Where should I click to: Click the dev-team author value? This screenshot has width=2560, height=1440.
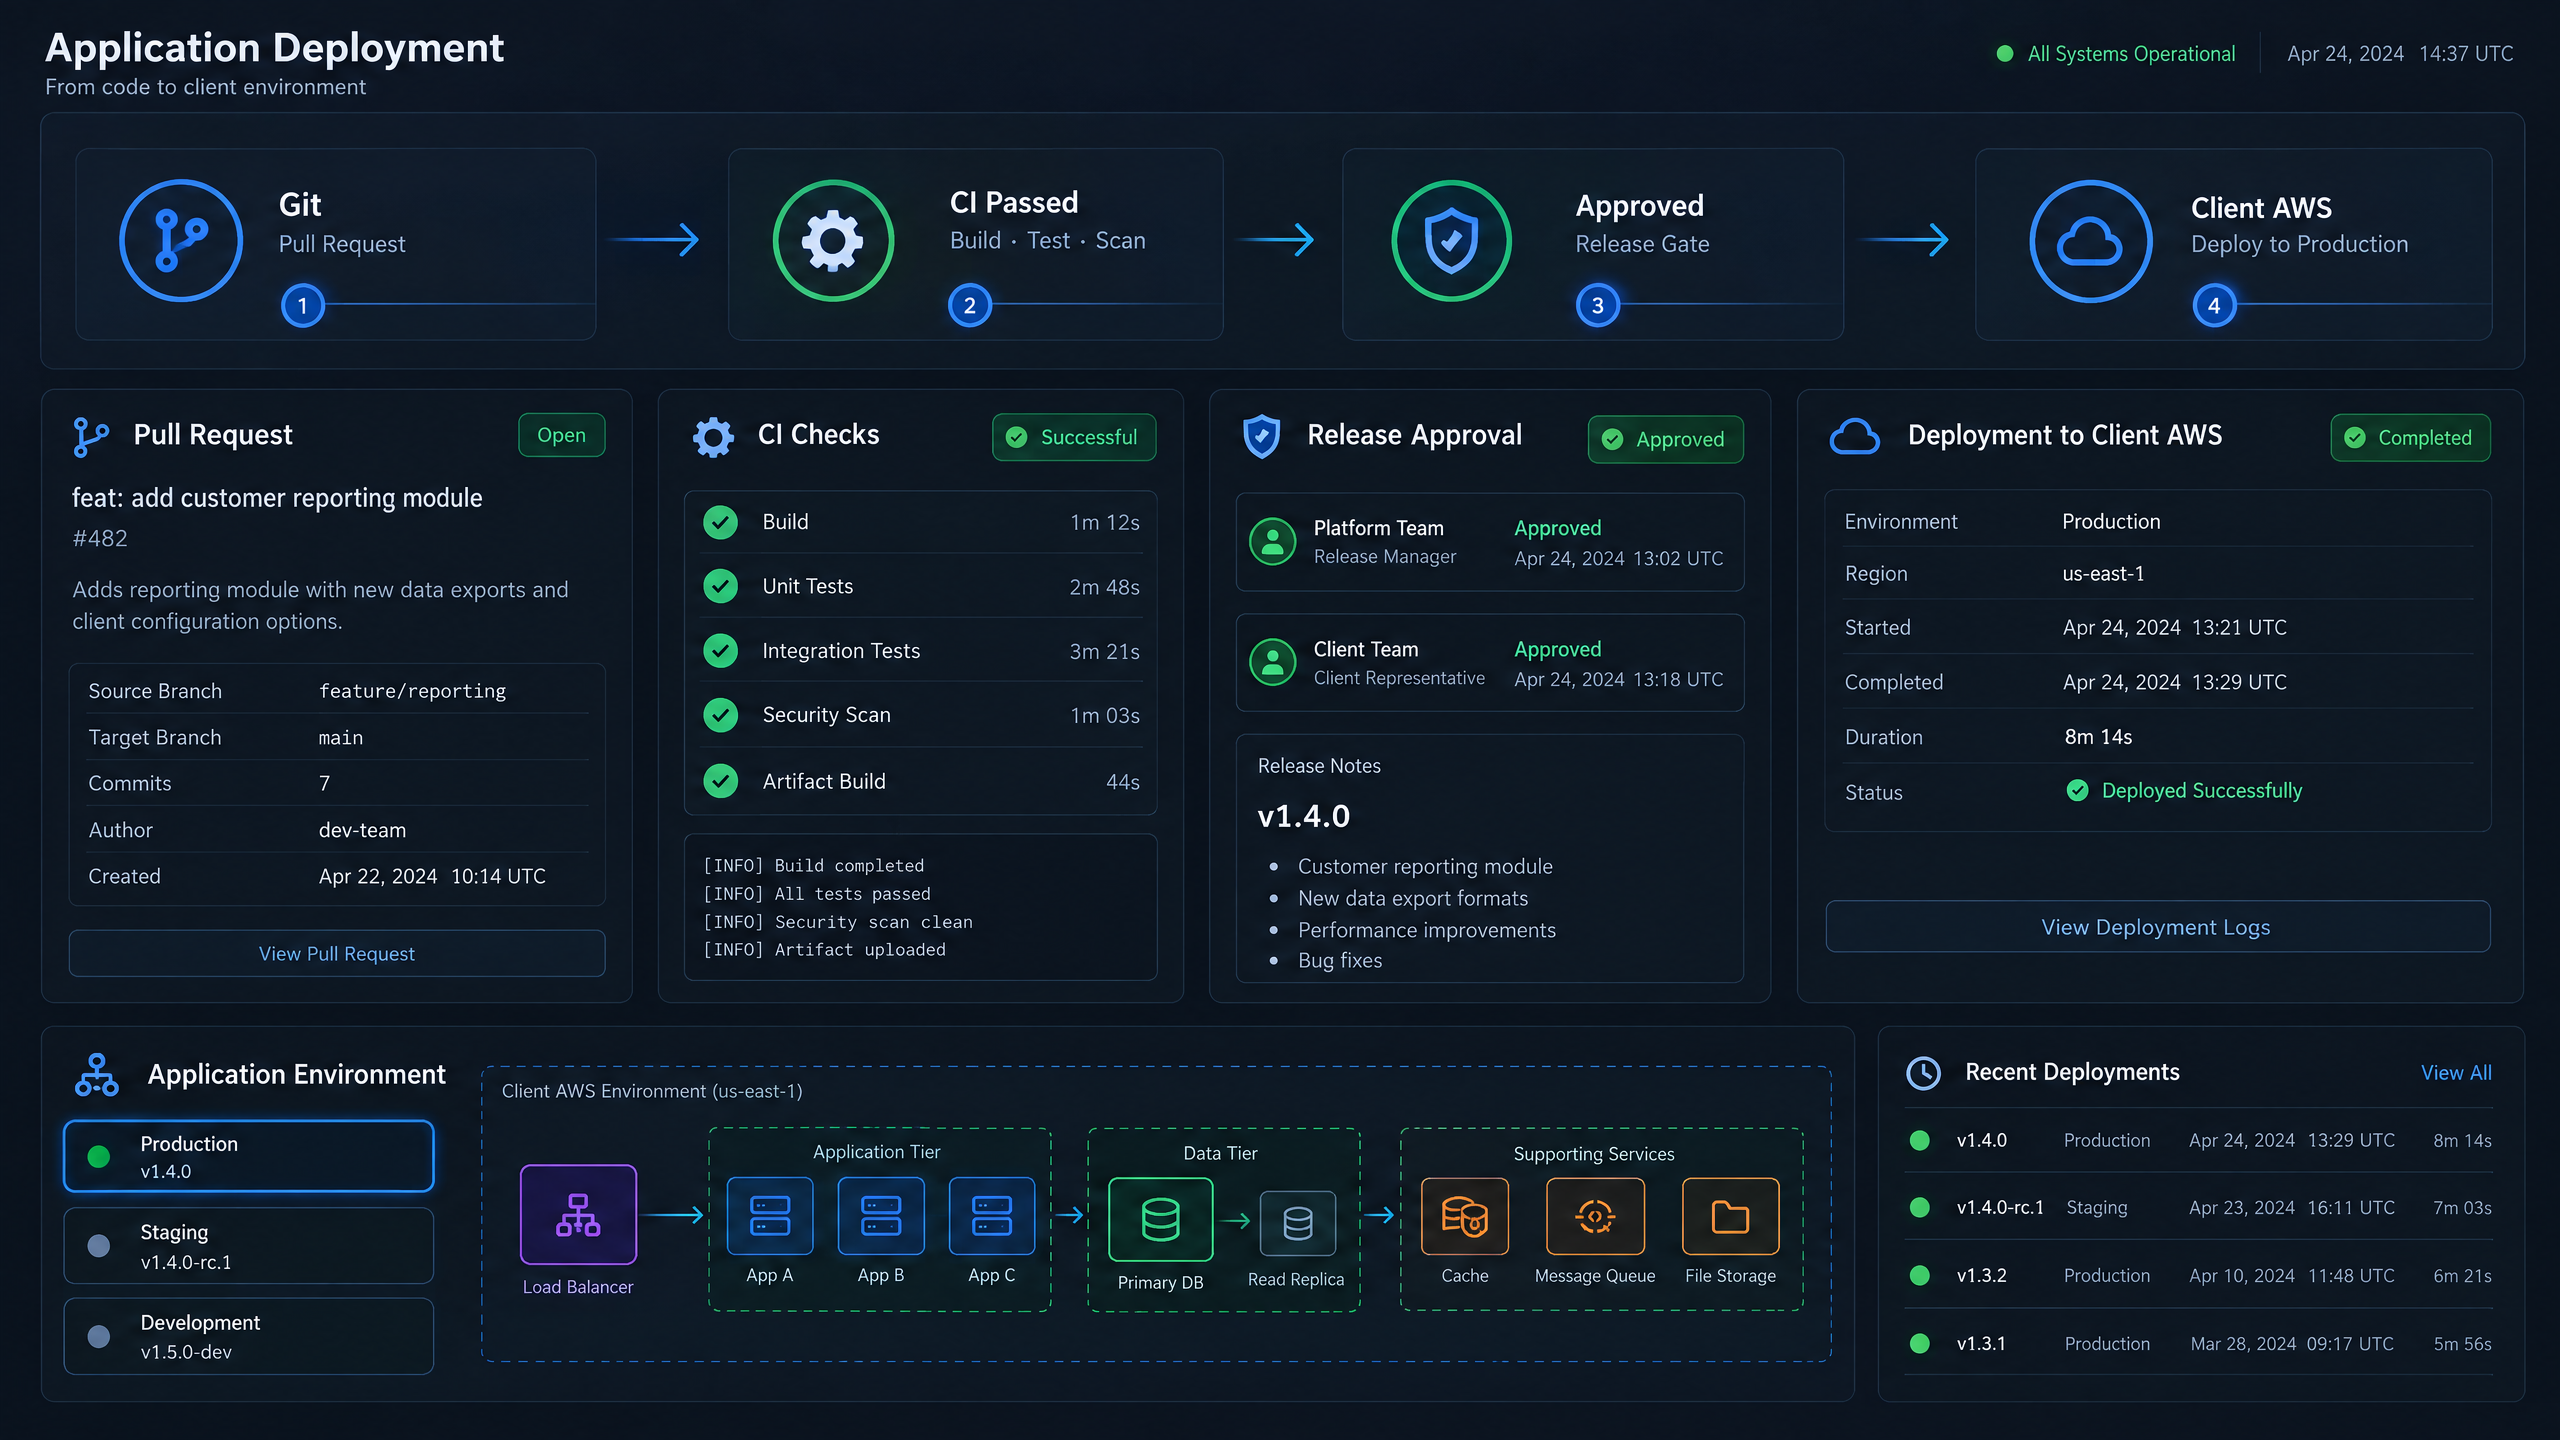pyautogui.click(x=362, y=830)
